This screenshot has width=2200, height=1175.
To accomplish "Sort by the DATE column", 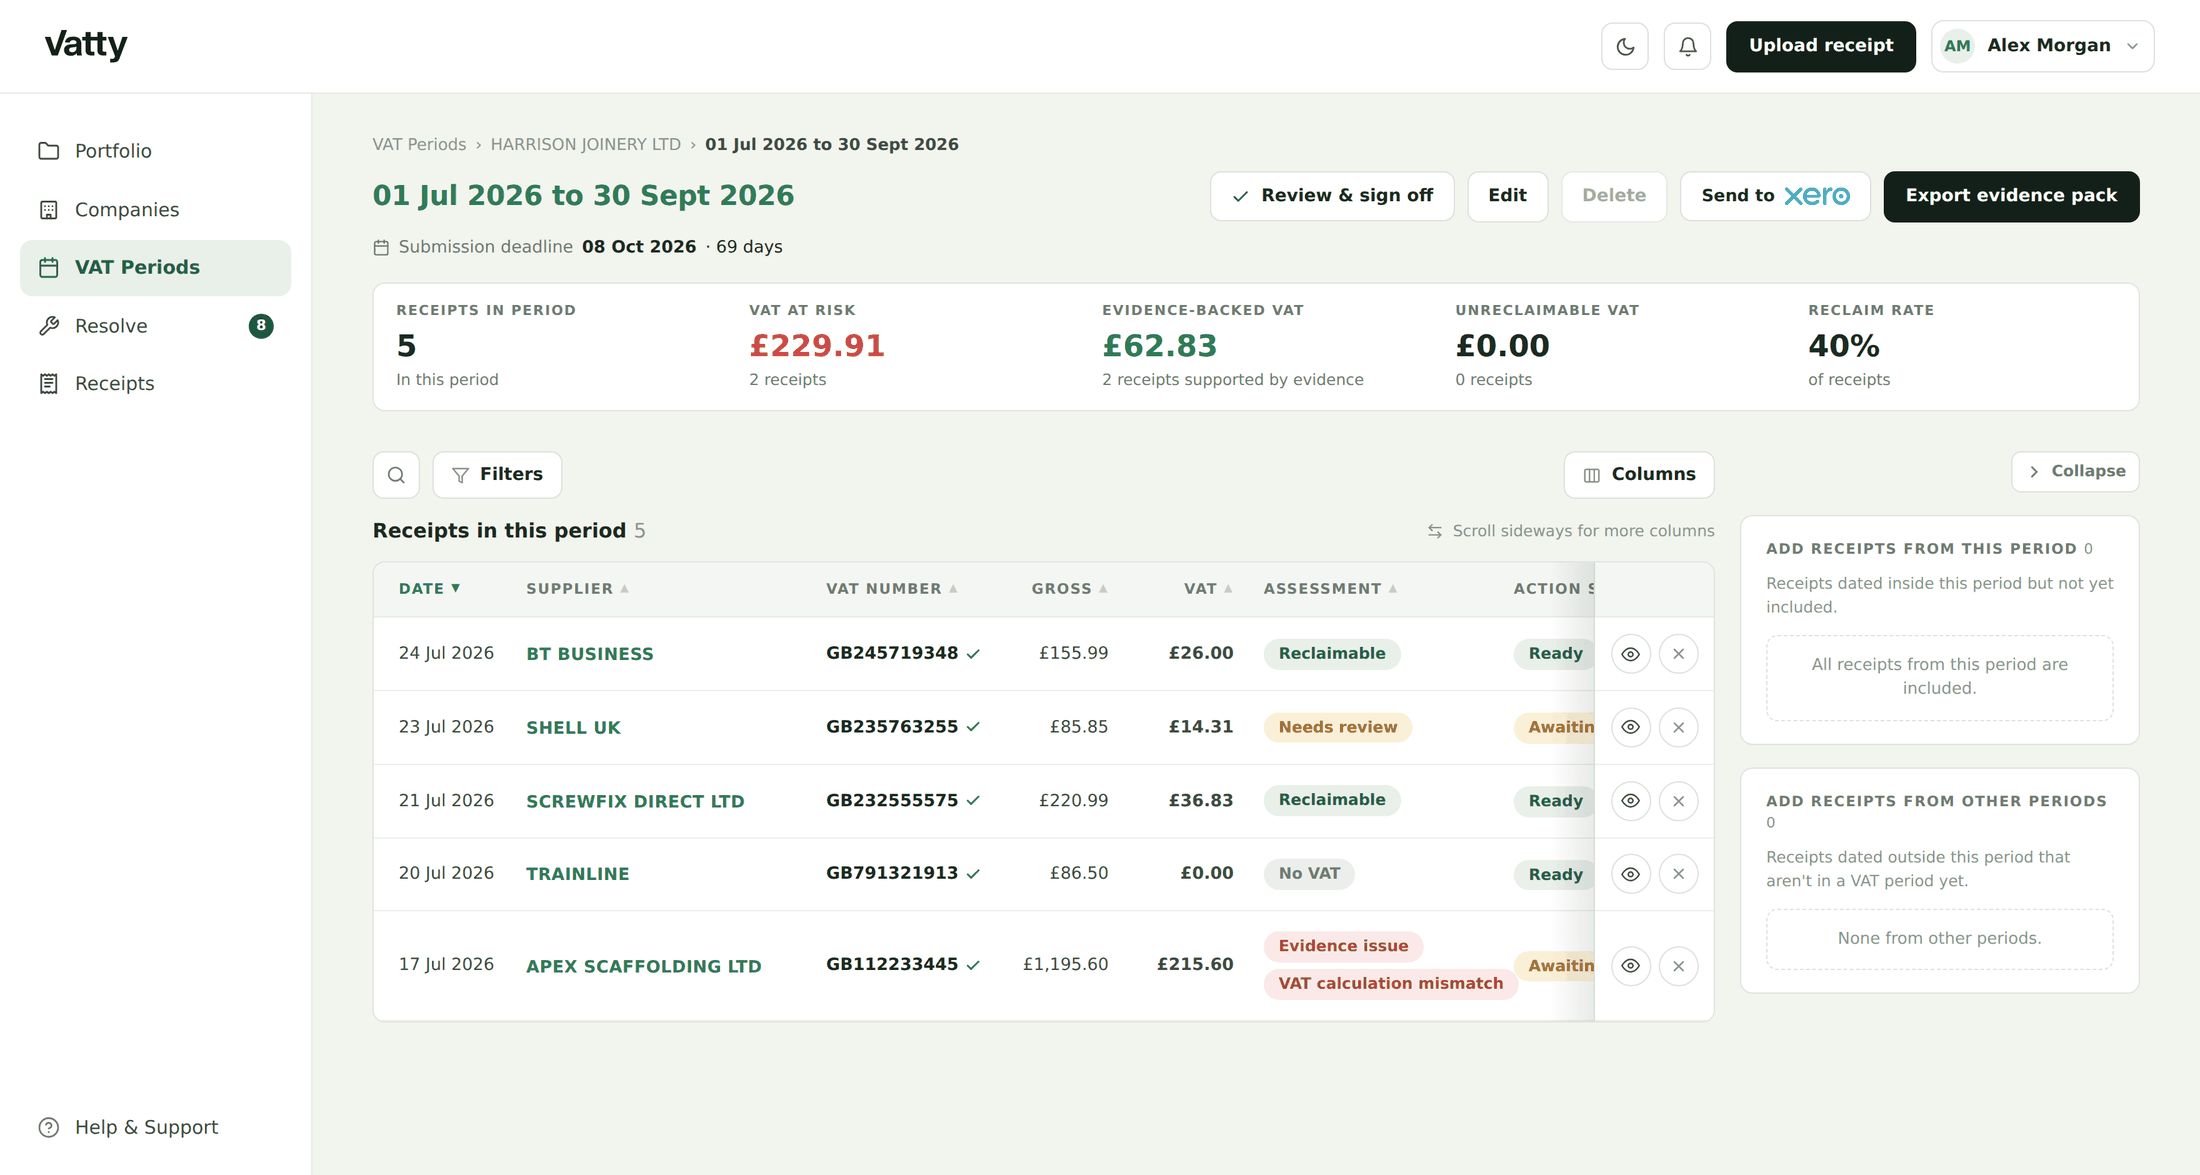I will click(x=429, y=589).
